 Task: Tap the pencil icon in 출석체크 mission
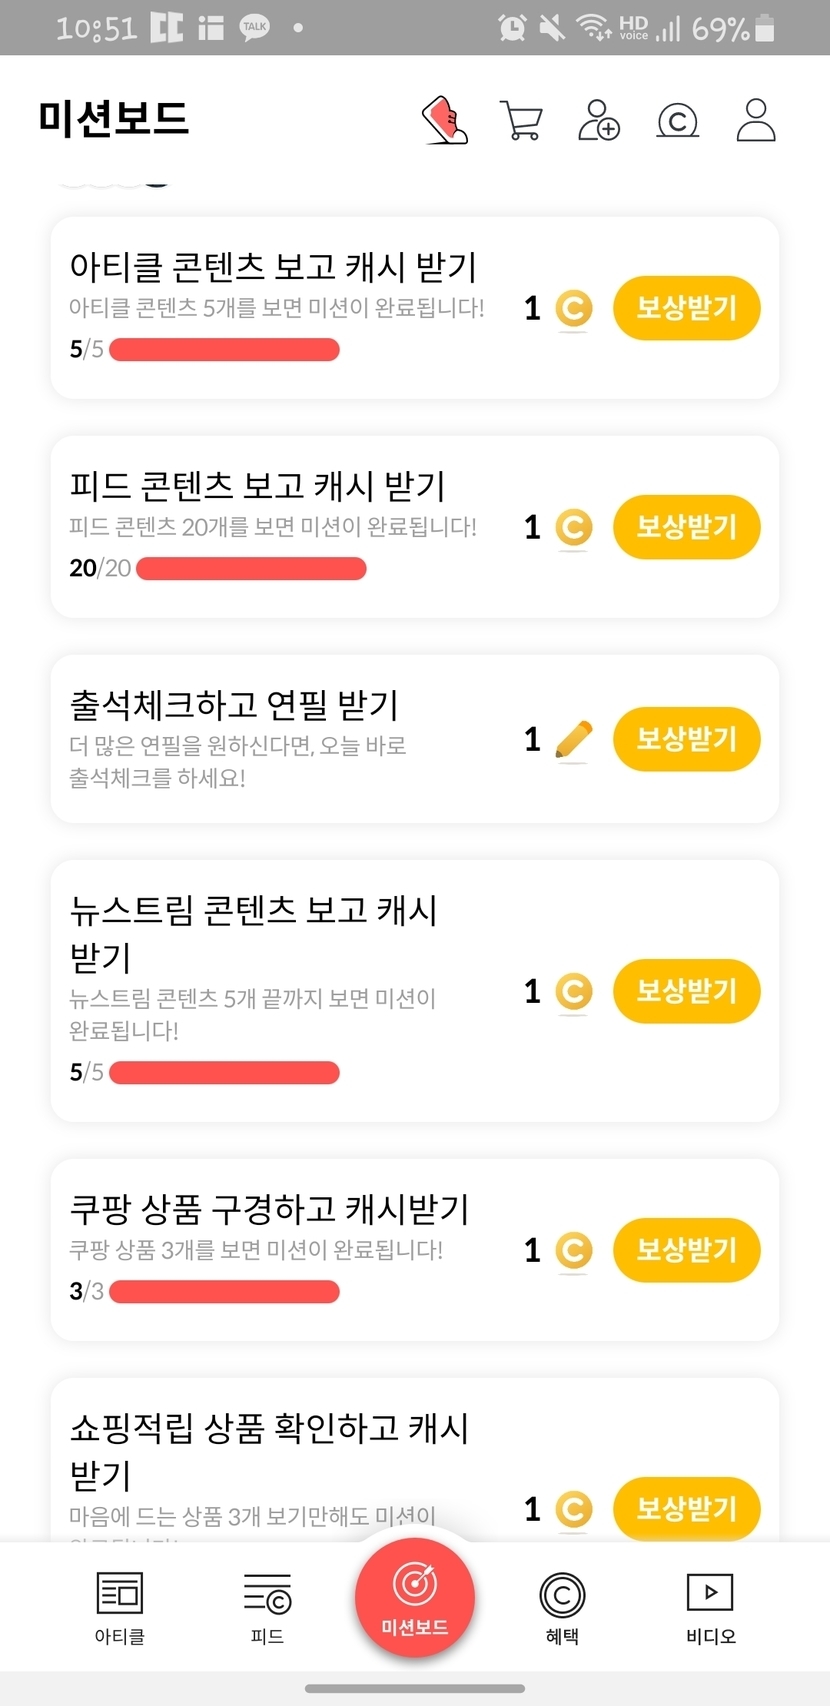573,740
